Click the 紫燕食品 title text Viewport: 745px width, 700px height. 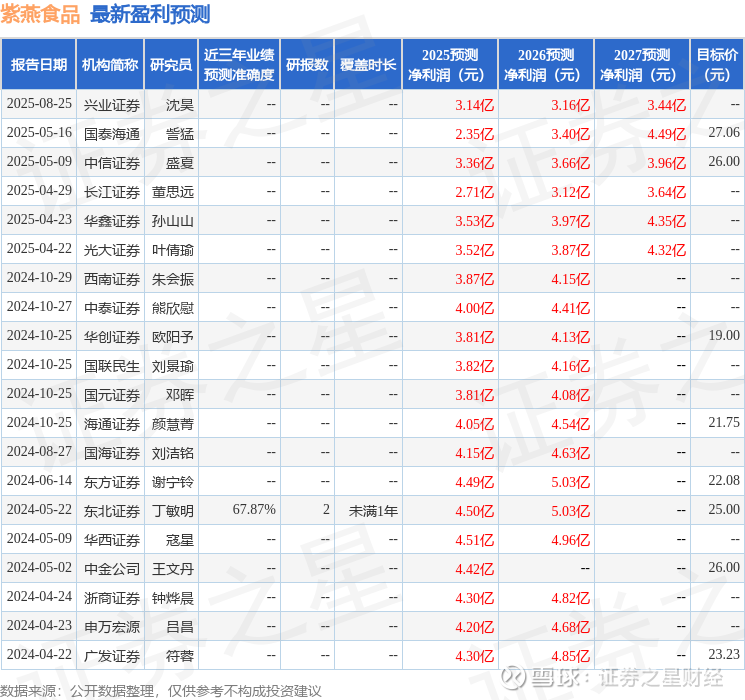[x=40, y=14]
